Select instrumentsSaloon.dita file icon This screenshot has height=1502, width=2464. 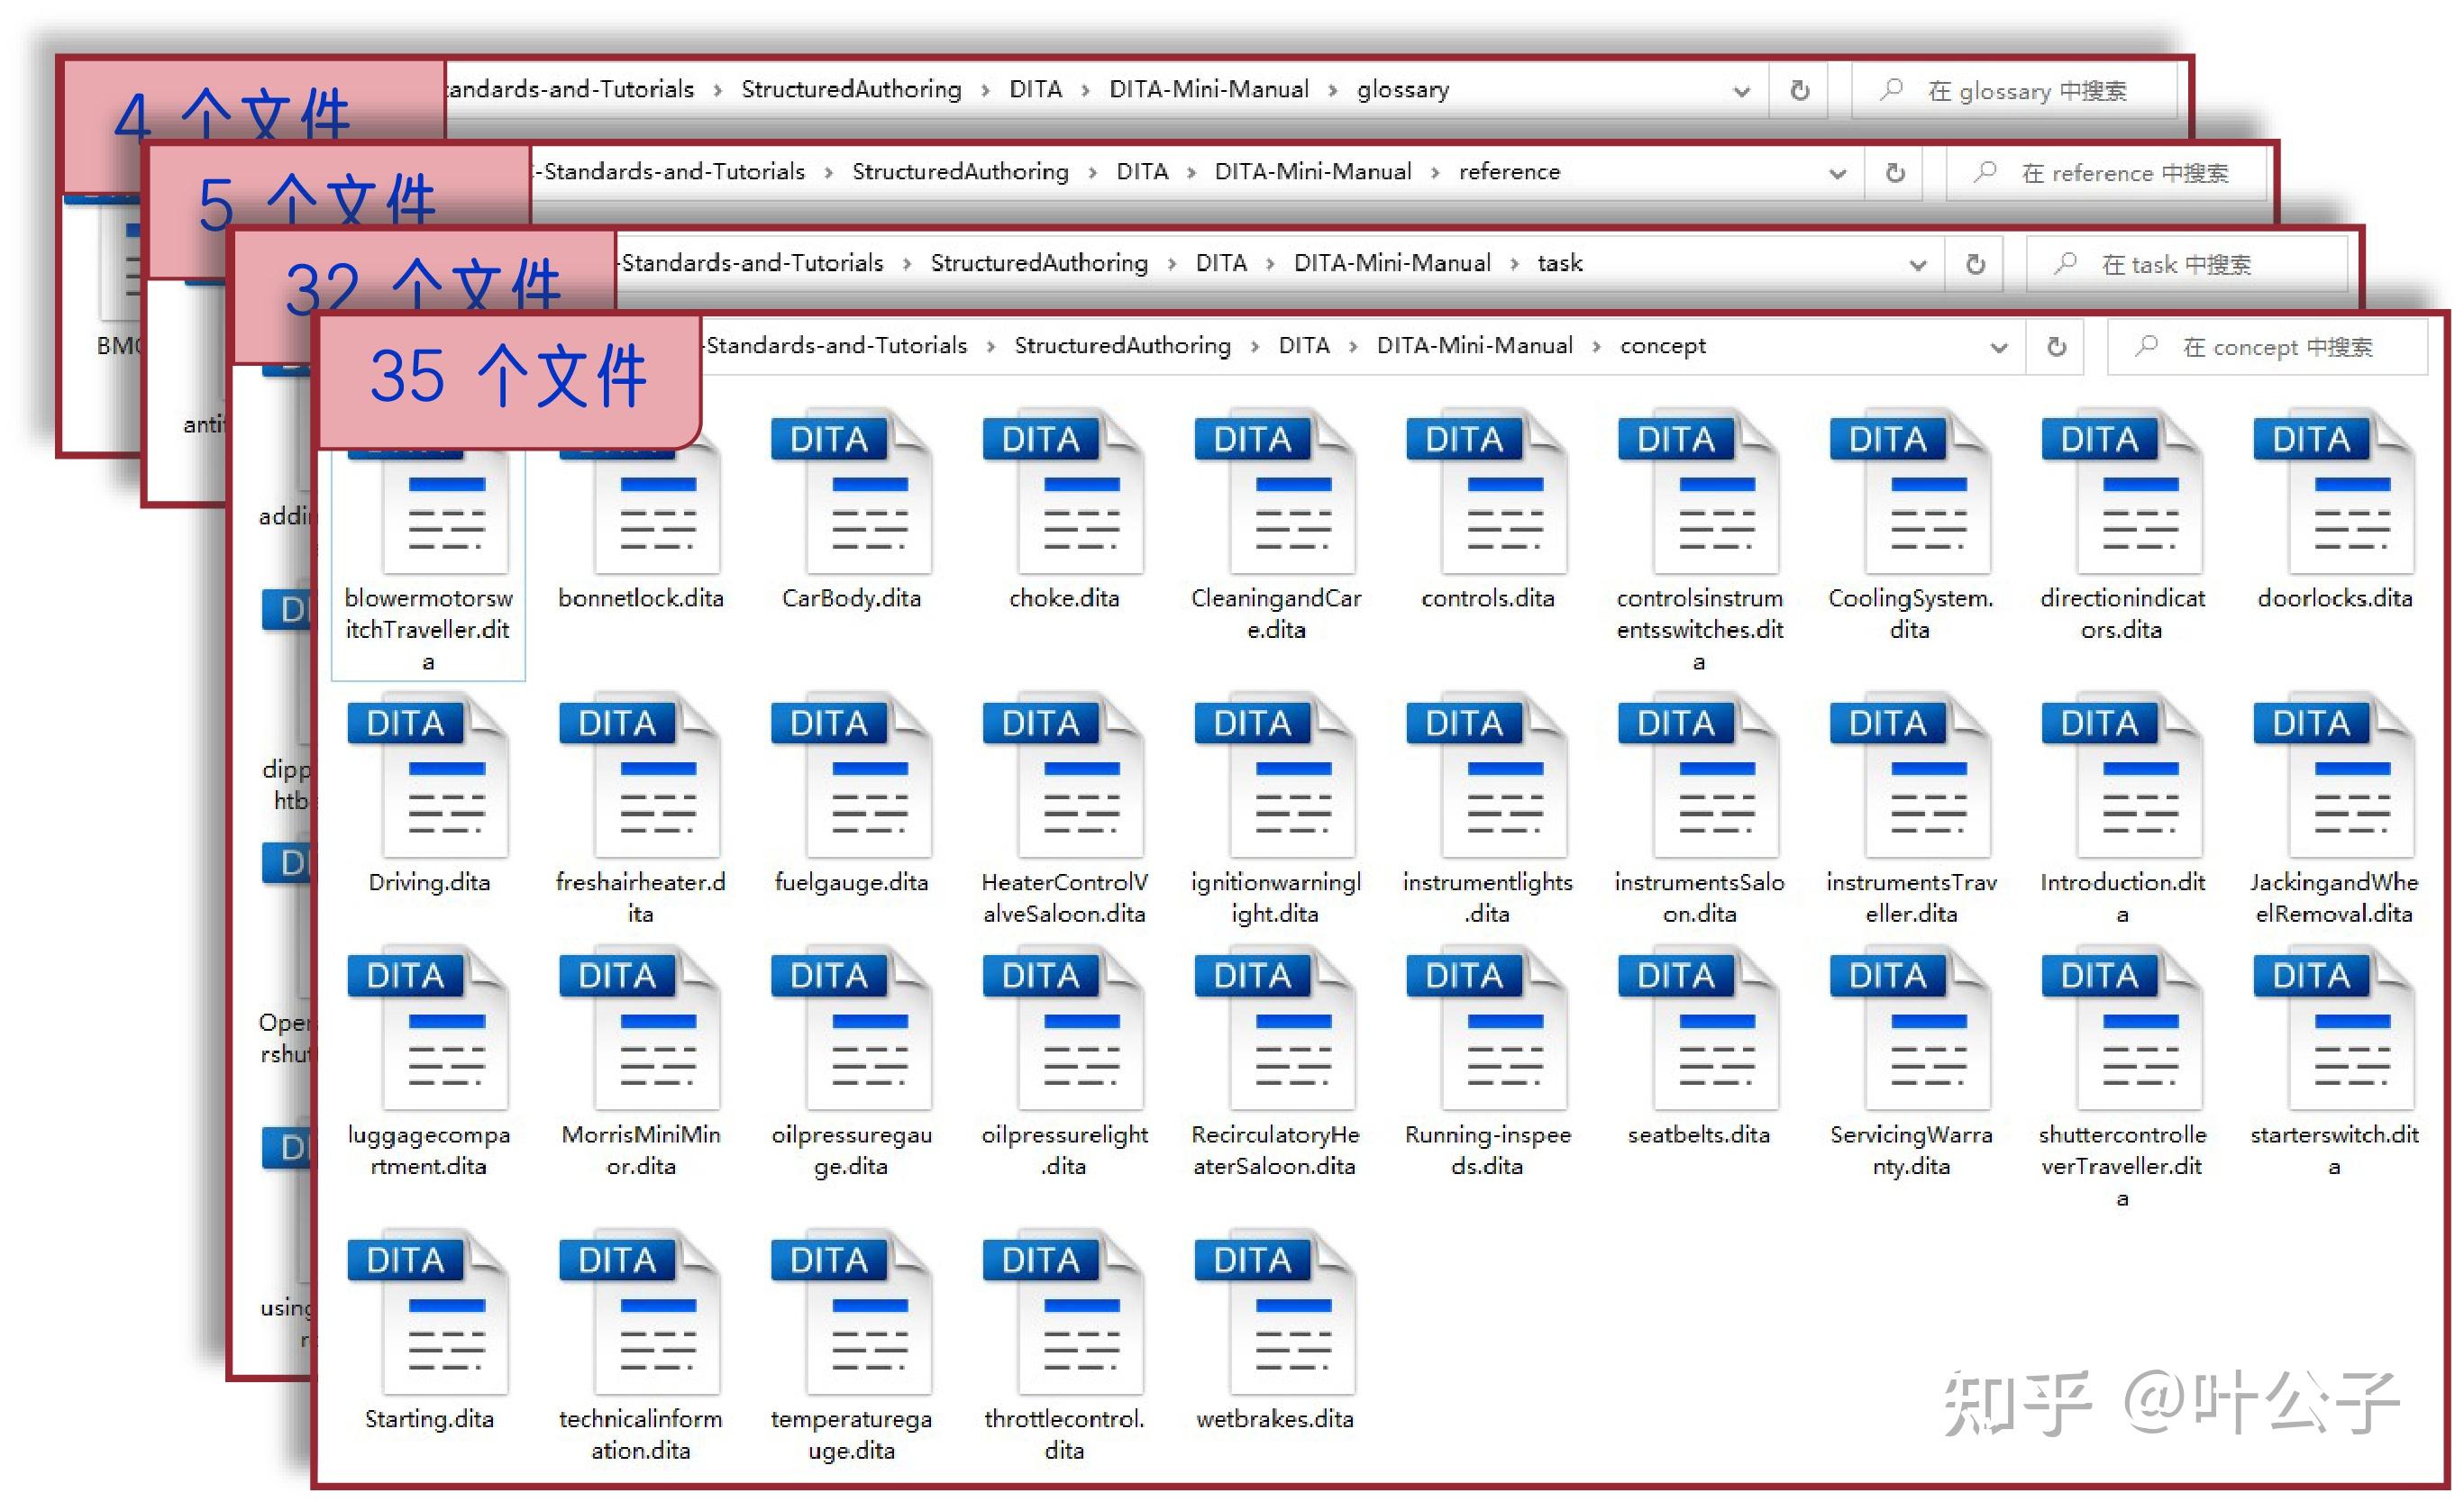tap(1699, 775)
